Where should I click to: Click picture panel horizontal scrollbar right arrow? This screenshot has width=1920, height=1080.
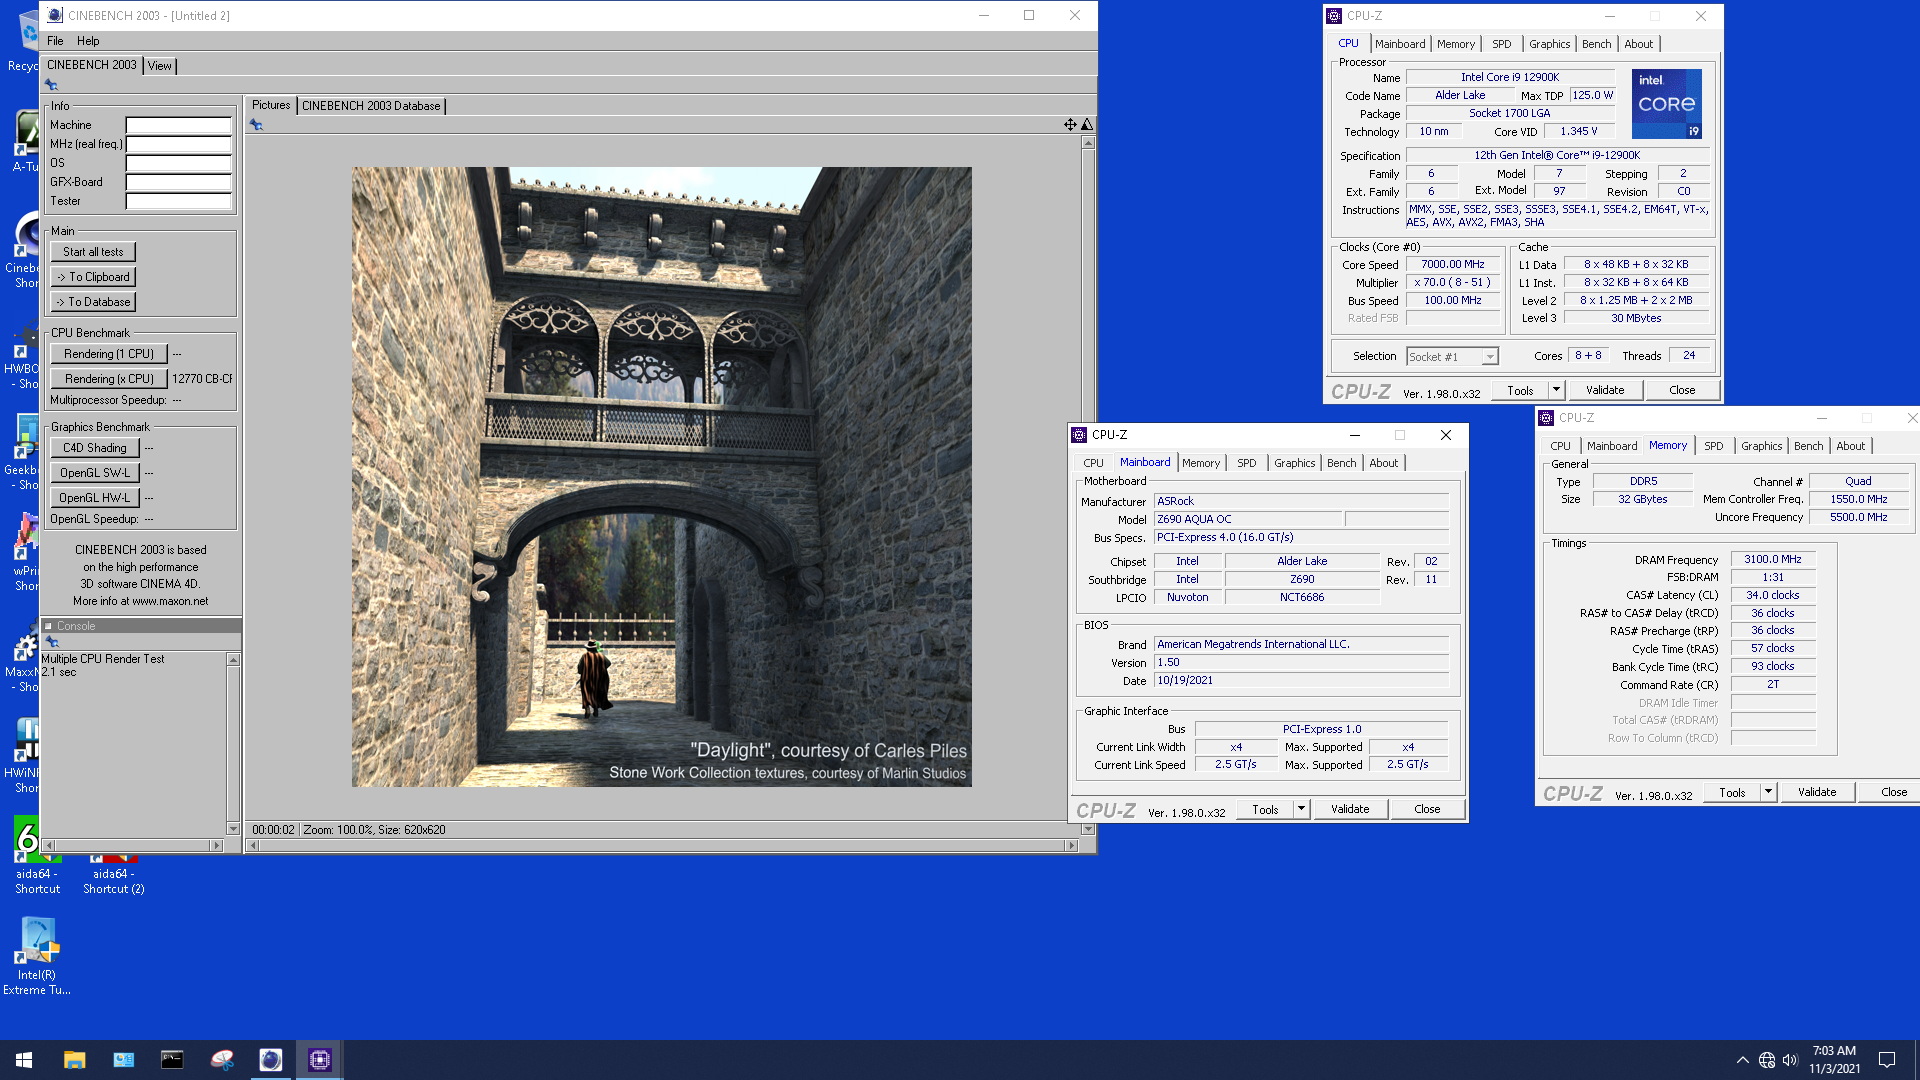(x=1071, y=846)
